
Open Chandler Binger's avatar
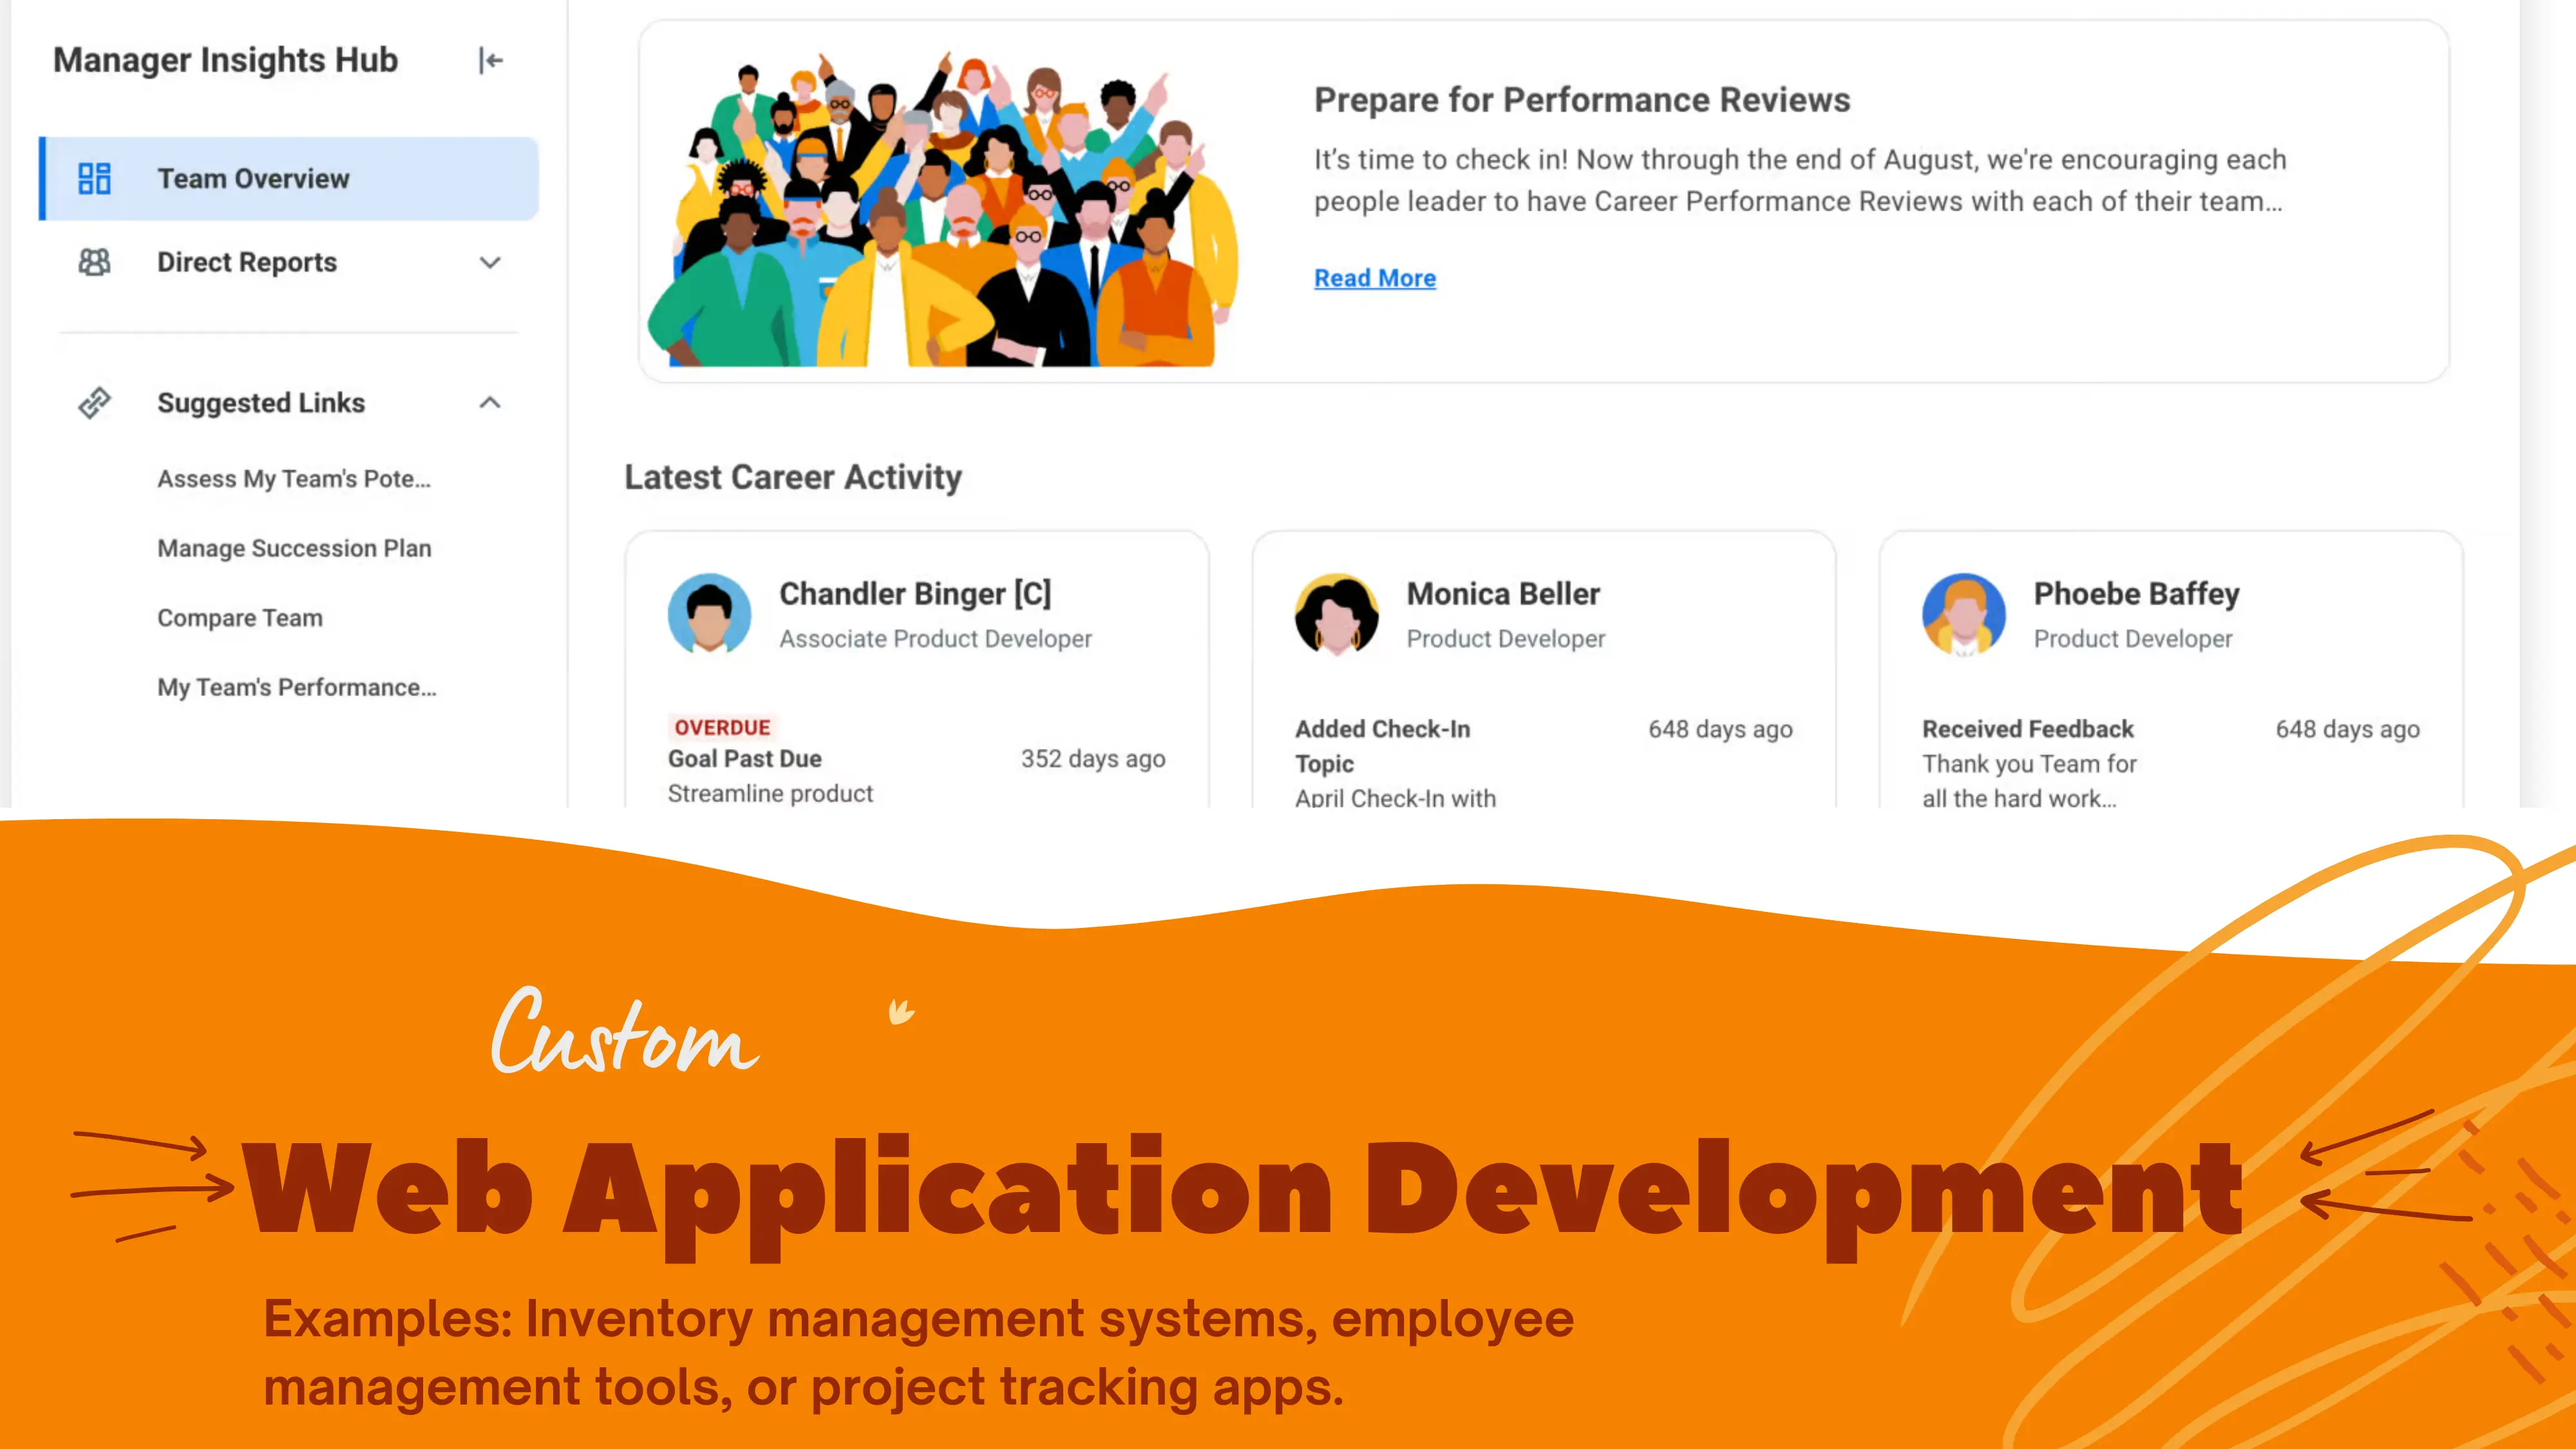click(x=710, y=614)
